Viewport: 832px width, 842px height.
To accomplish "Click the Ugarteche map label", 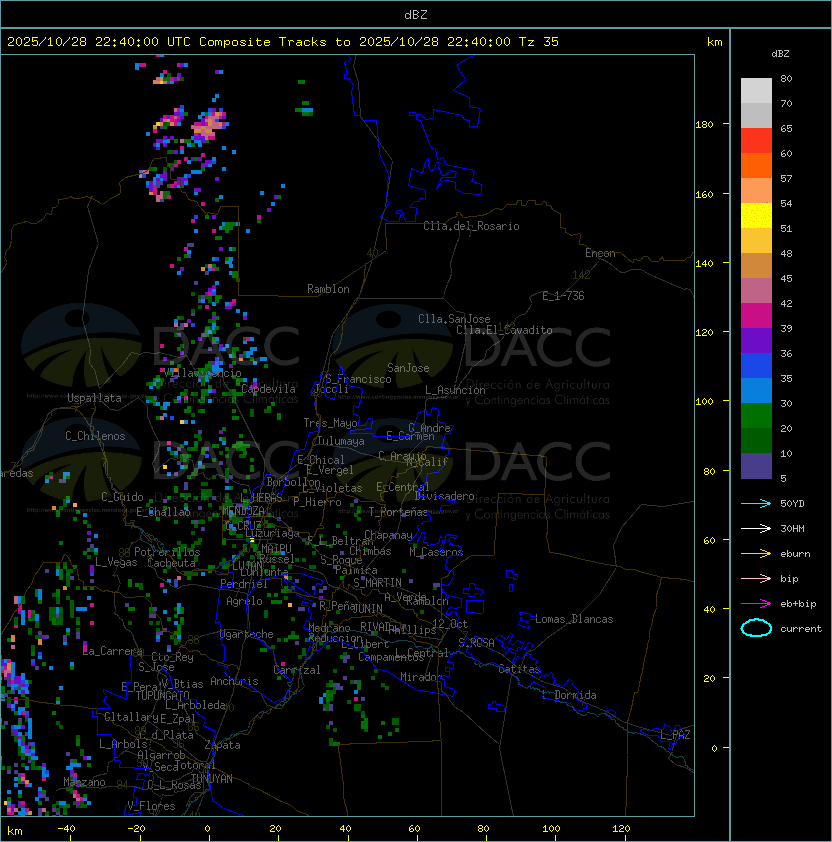I will coord(246,634).
